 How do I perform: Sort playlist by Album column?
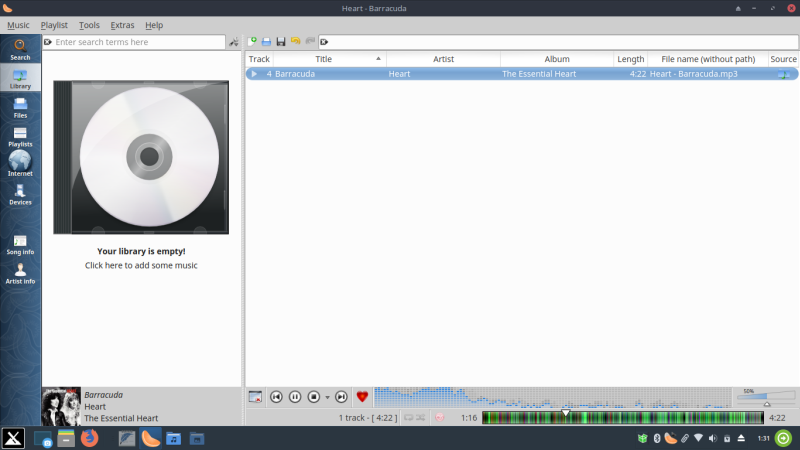[557, 59]
